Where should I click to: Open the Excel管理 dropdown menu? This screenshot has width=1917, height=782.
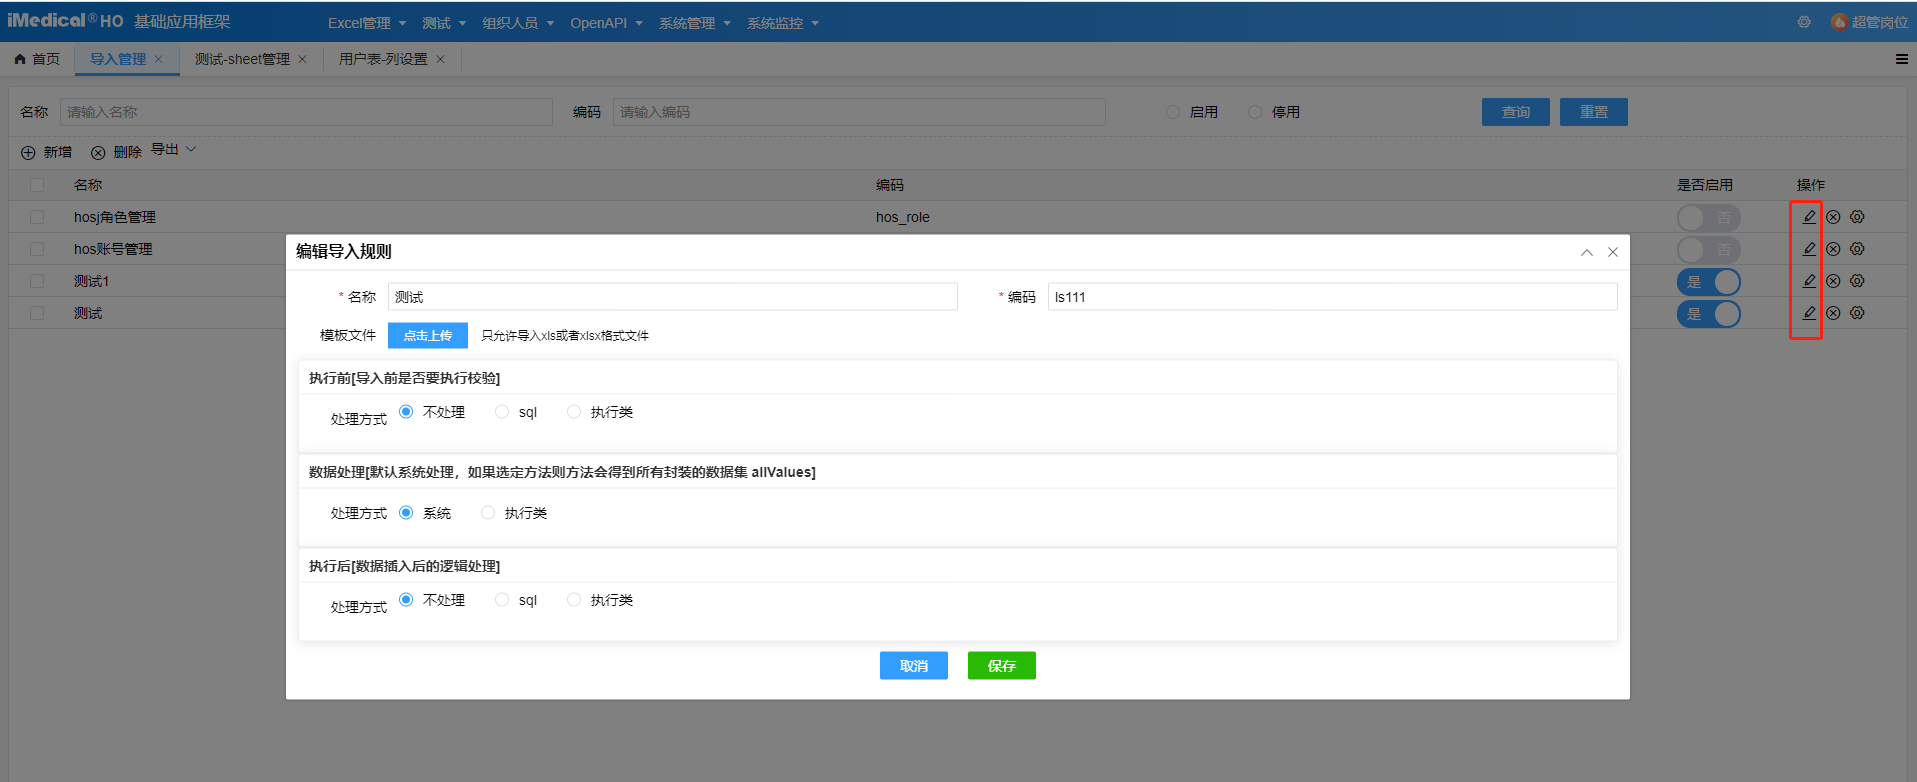[x=367, y=23]
